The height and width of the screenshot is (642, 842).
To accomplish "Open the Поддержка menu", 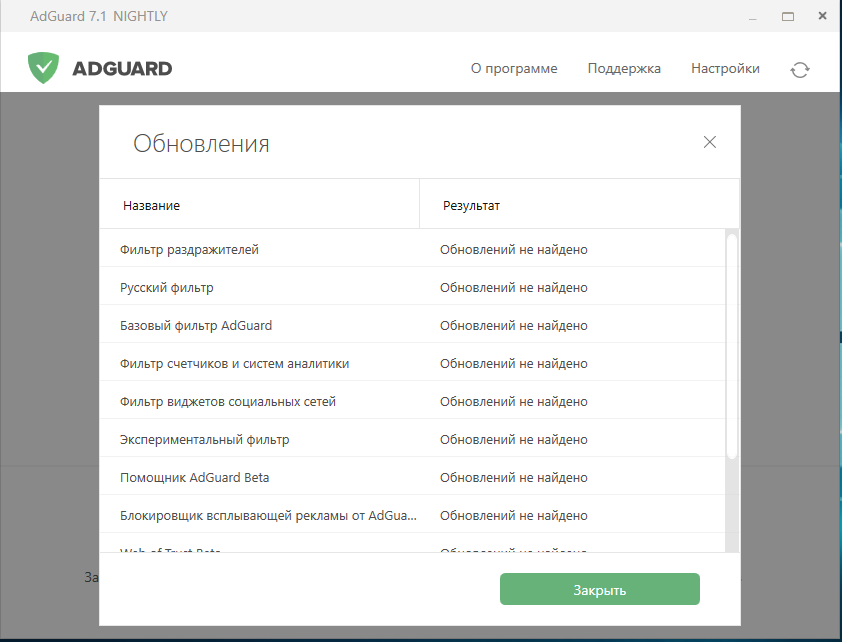I will 624,69.
